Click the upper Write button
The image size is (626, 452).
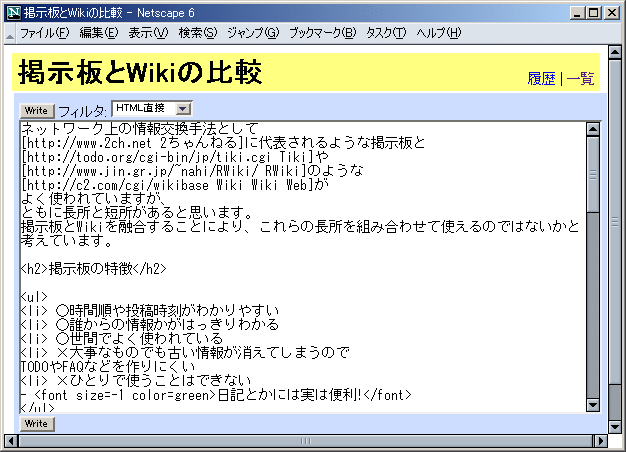click(x=37, y=111)
